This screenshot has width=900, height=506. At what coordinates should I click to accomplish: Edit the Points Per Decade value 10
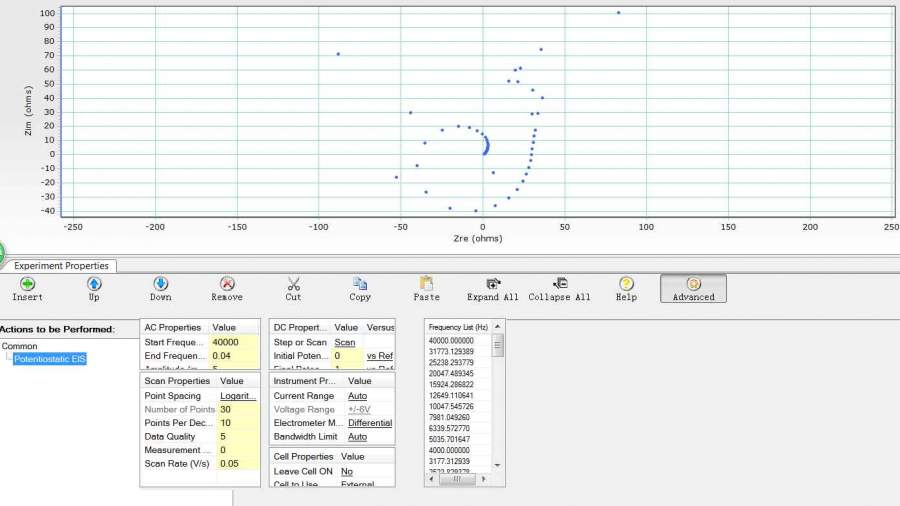(238, 423)
